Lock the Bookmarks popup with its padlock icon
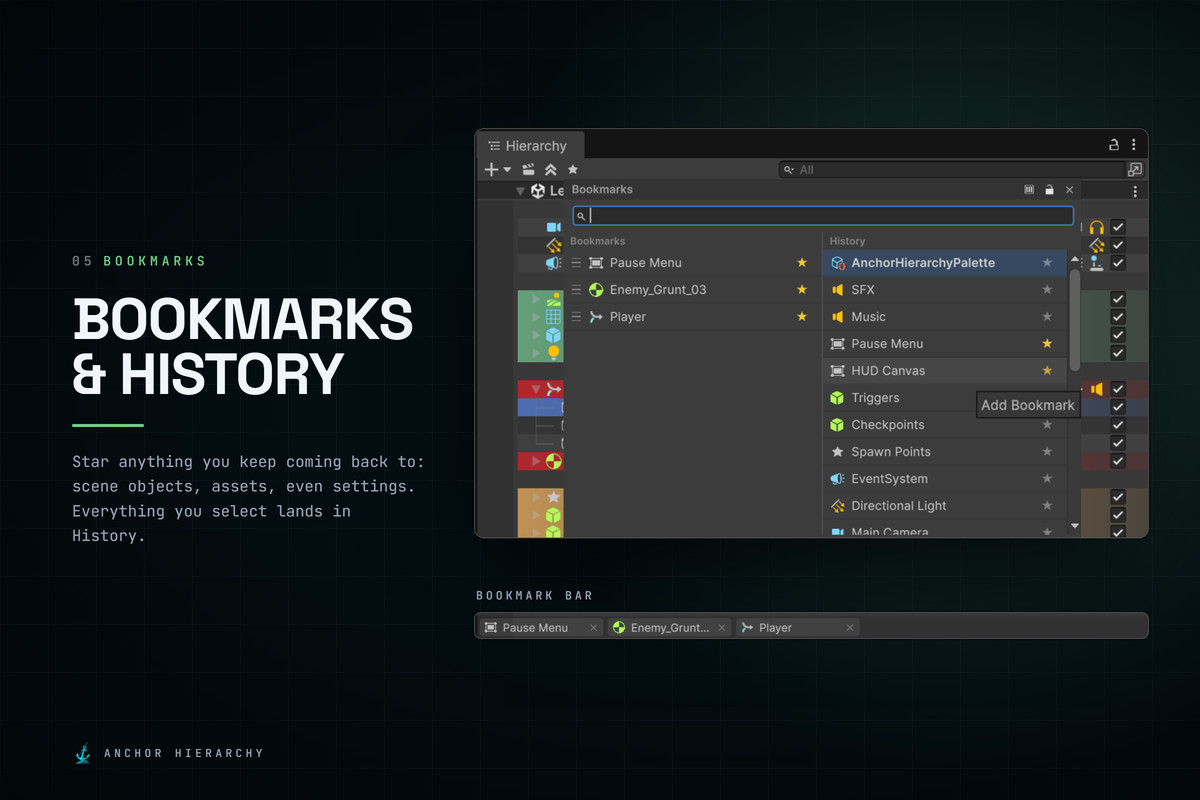The image size is (1200, 800). click(1049, 189)
